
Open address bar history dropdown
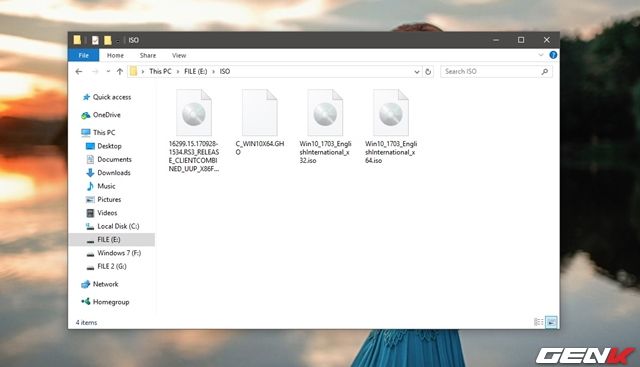[416, 72]
